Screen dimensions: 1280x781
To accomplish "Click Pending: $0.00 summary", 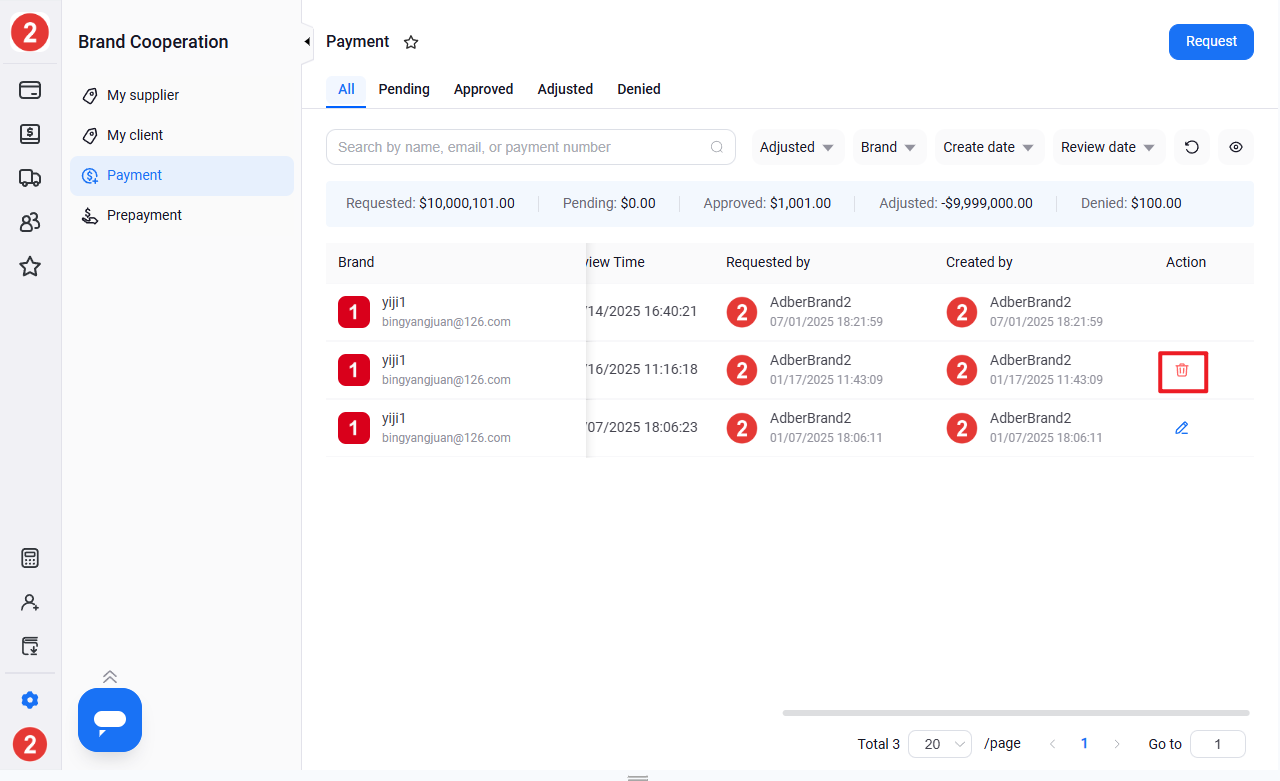I will [609, 203].
